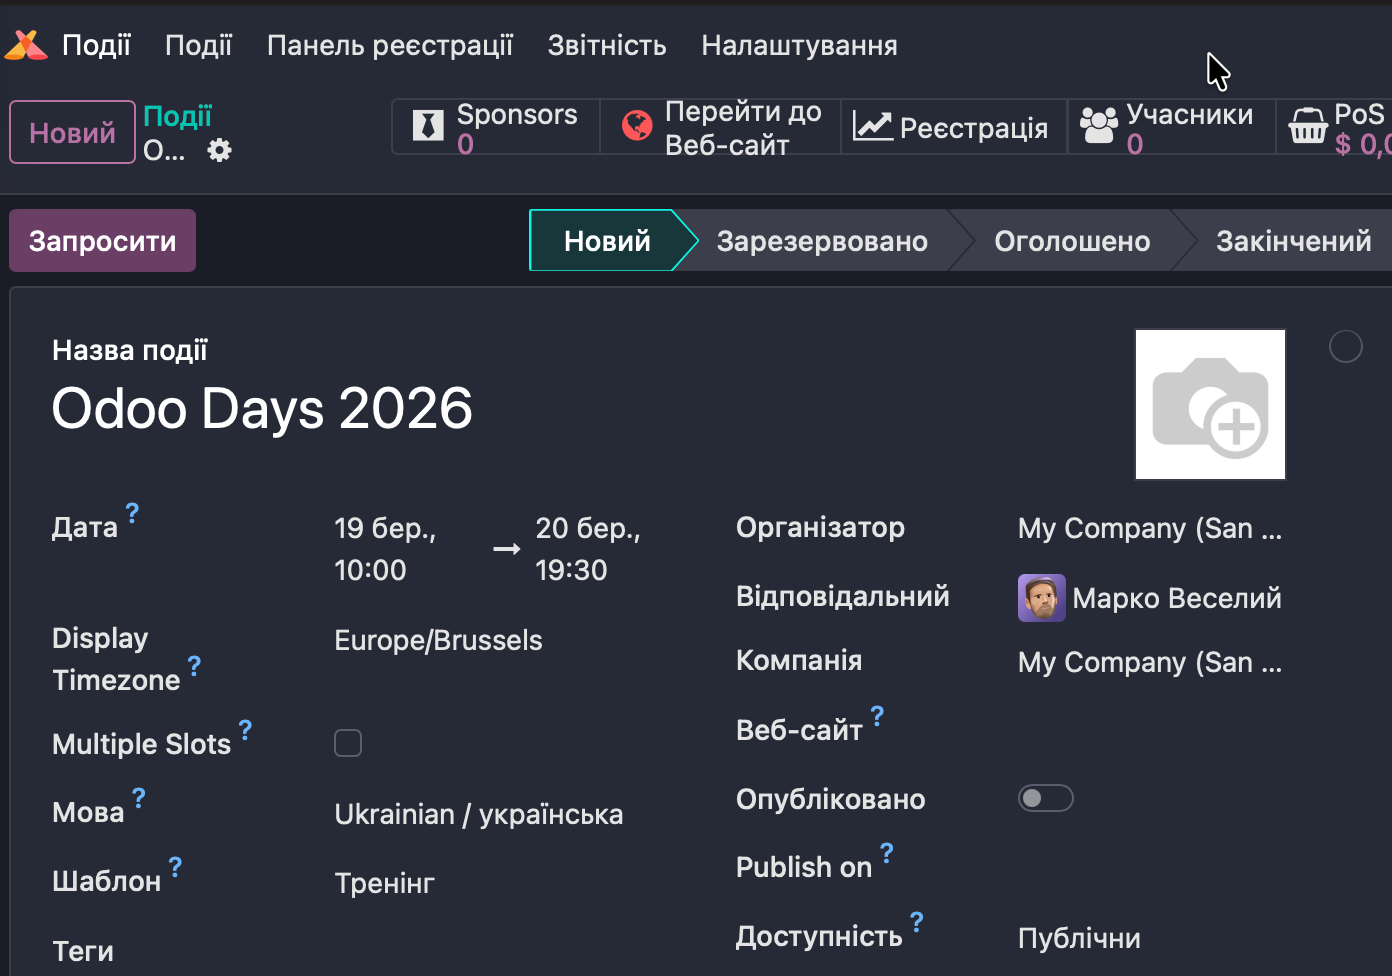1392x976 pixels.
Task: Open help tooltip next to Дата
Action: pos(132,514)
